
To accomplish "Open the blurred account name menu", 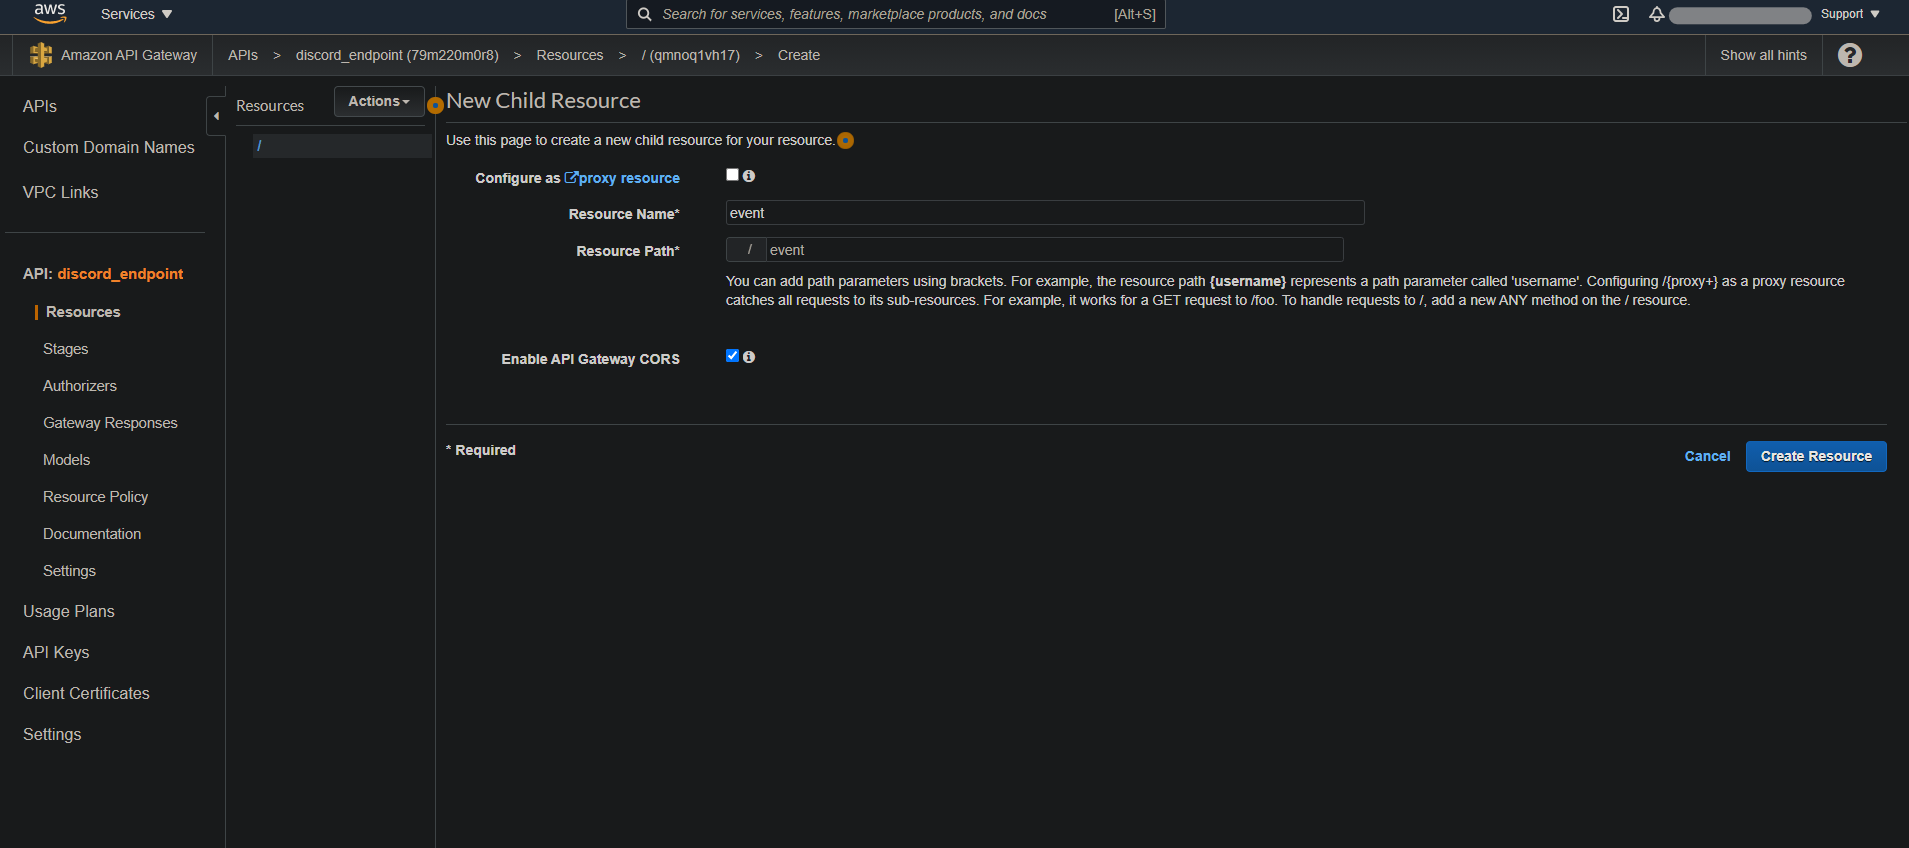I will [1740, 15].
